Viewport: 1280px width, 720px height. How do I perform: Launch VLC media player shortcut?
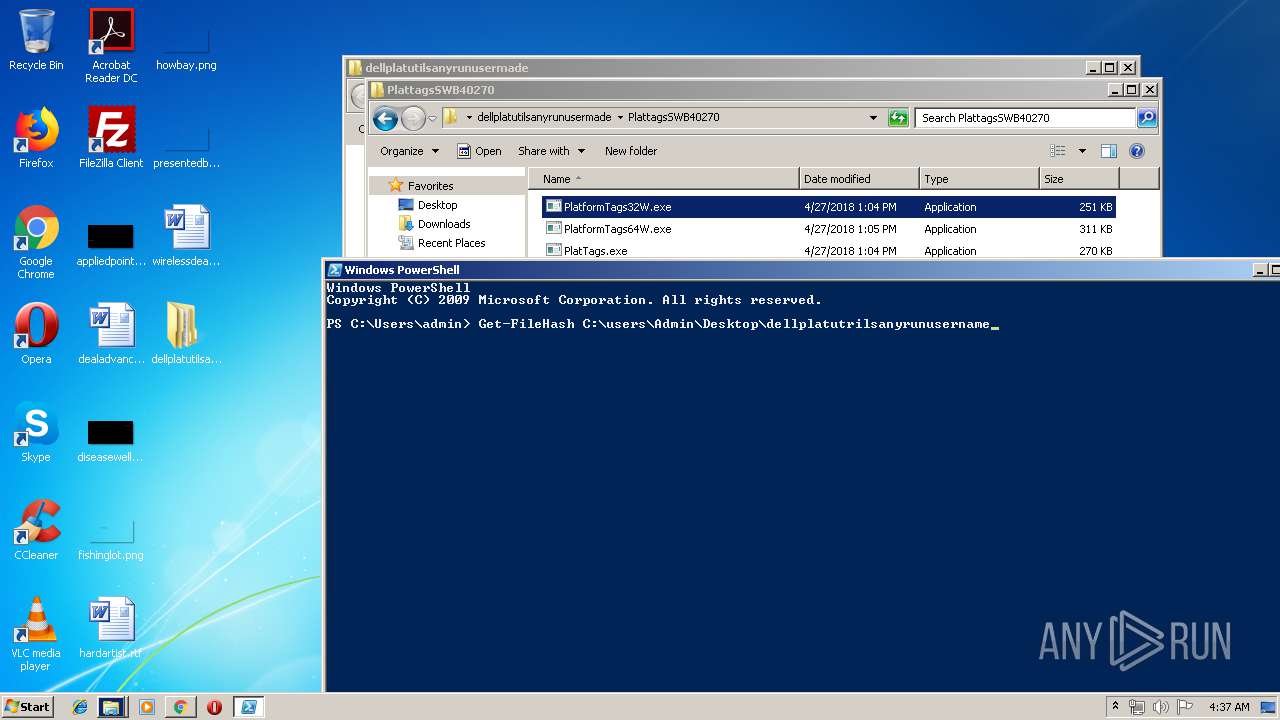(x=36, y=634)
